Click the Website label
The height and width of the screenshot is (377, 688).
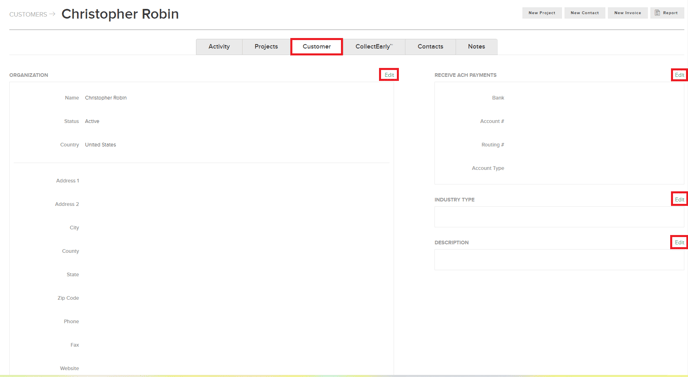[69, 369]
